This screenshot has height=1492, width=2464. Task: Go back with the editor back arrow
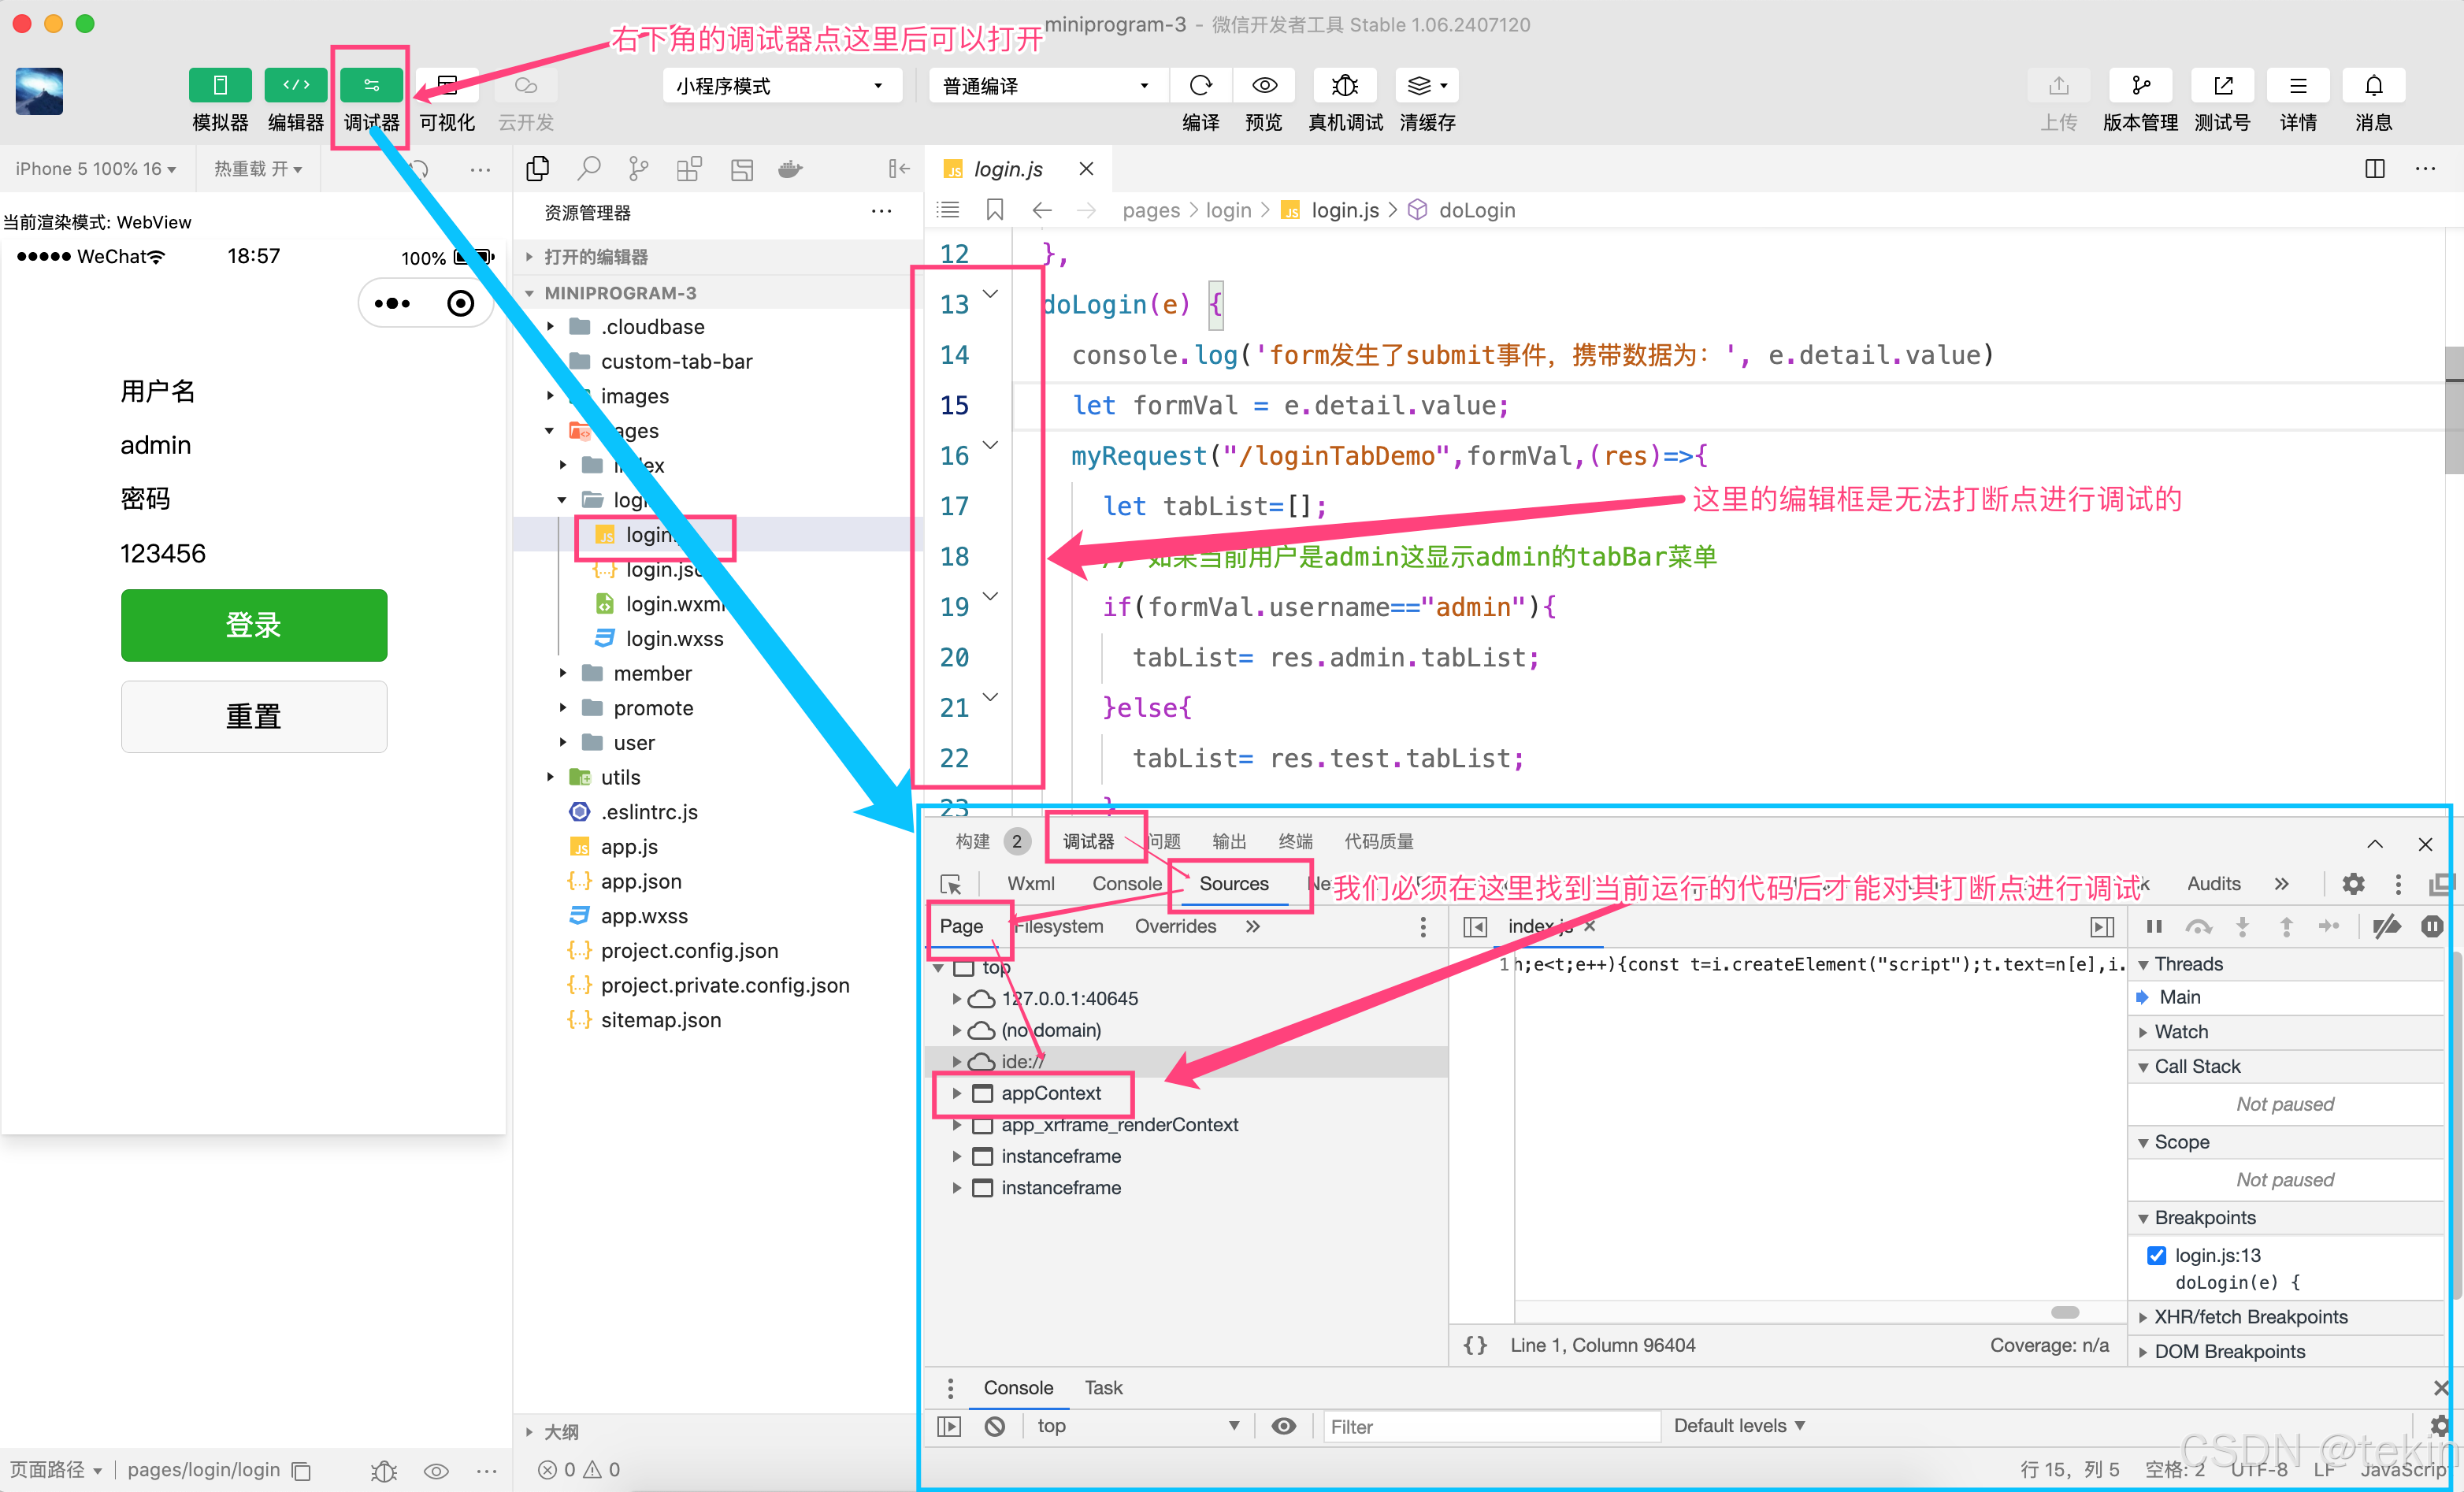click(x=1042, y=210)
